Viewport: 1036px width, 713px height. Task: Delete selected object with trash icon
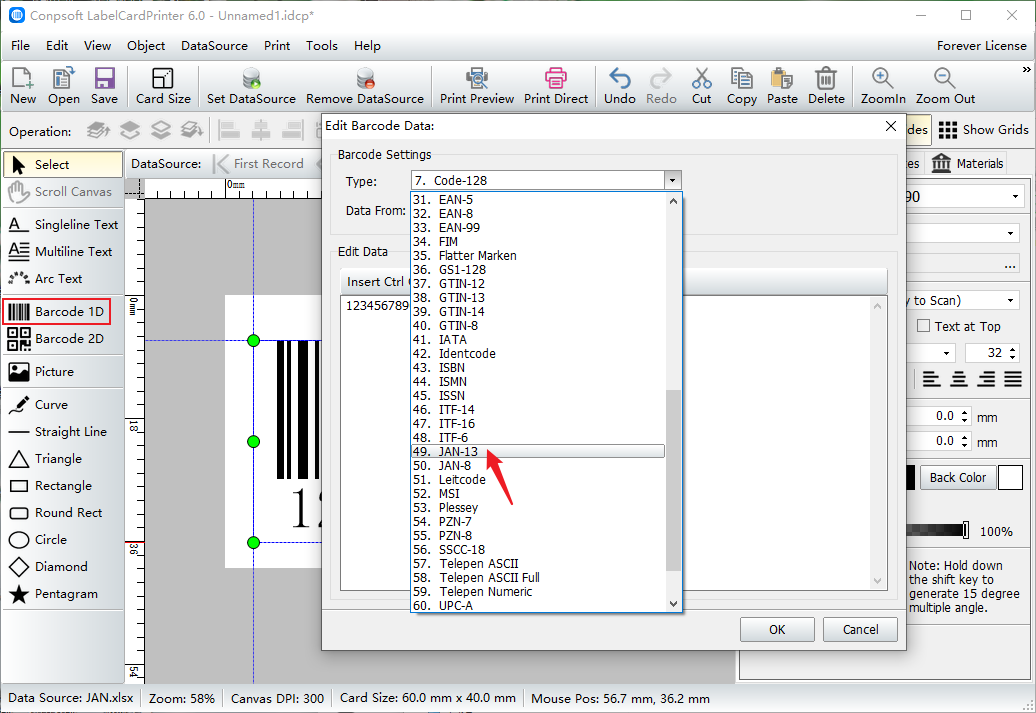pos(826,86)
